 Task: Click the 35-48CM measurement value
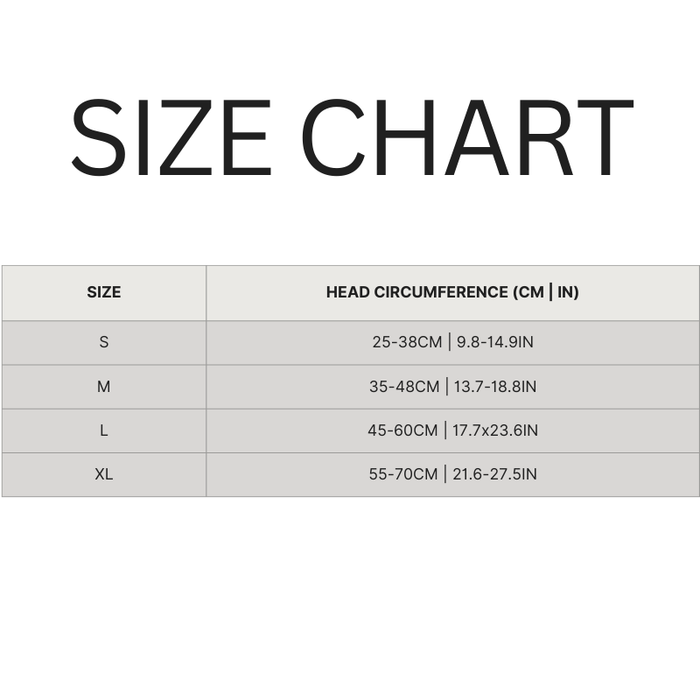tap(405, 386)
